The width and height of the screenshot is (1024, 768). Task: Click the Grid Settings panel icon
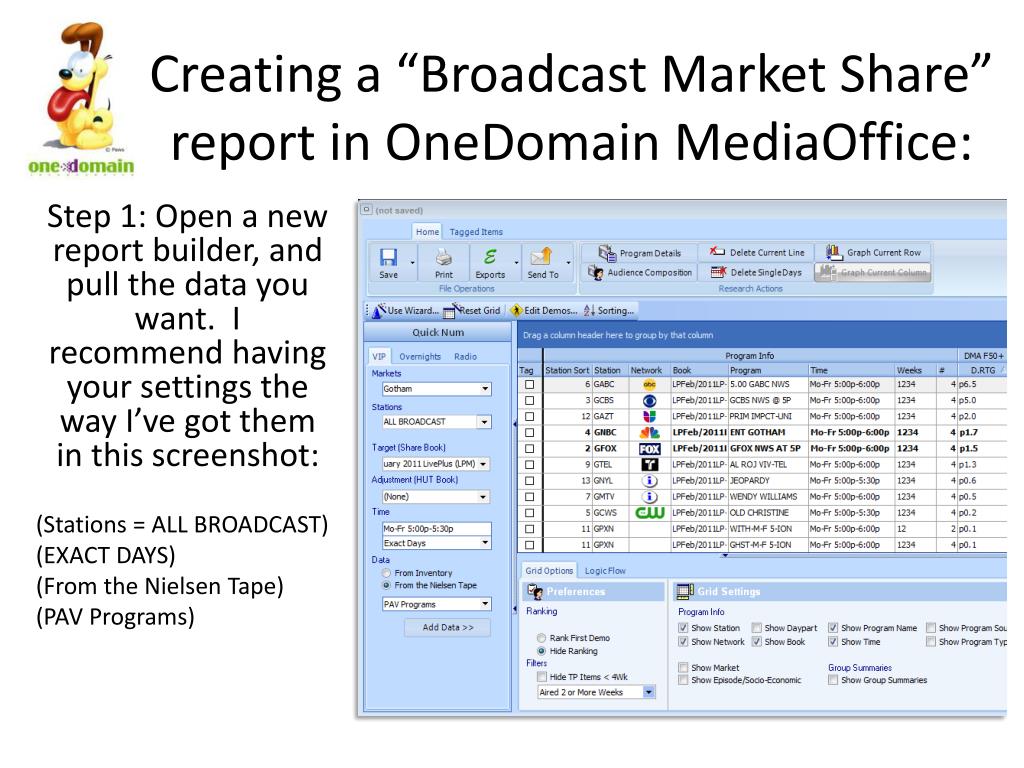(x=685, y=592)
